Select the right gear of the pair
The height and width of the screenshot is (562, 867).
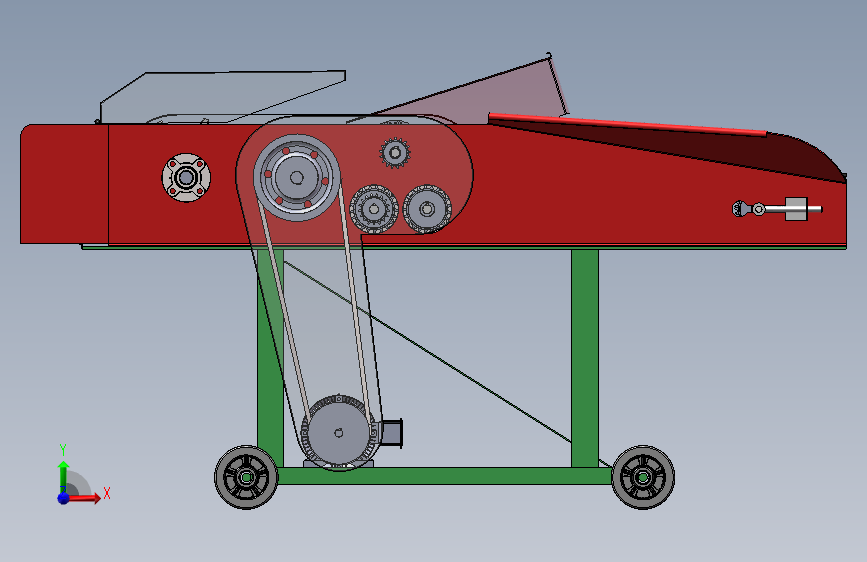[x=427, y=209]
